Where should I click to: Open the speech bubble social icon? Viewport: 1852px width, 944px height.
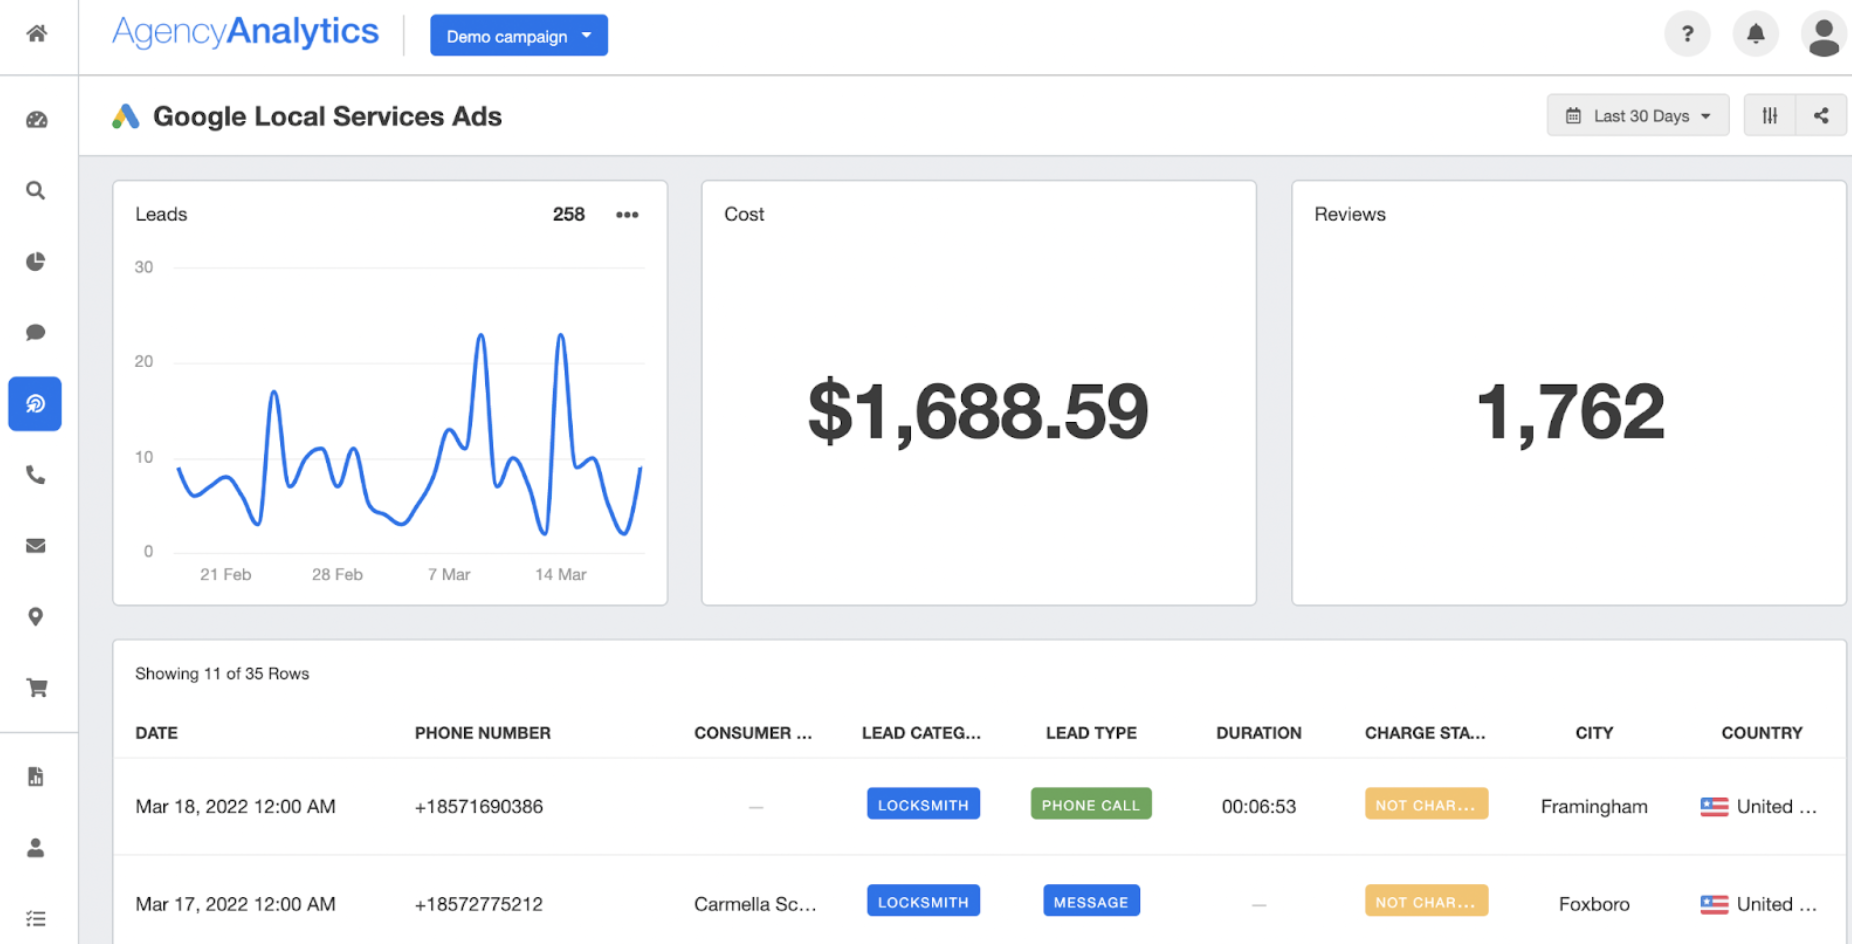[36, 332]
